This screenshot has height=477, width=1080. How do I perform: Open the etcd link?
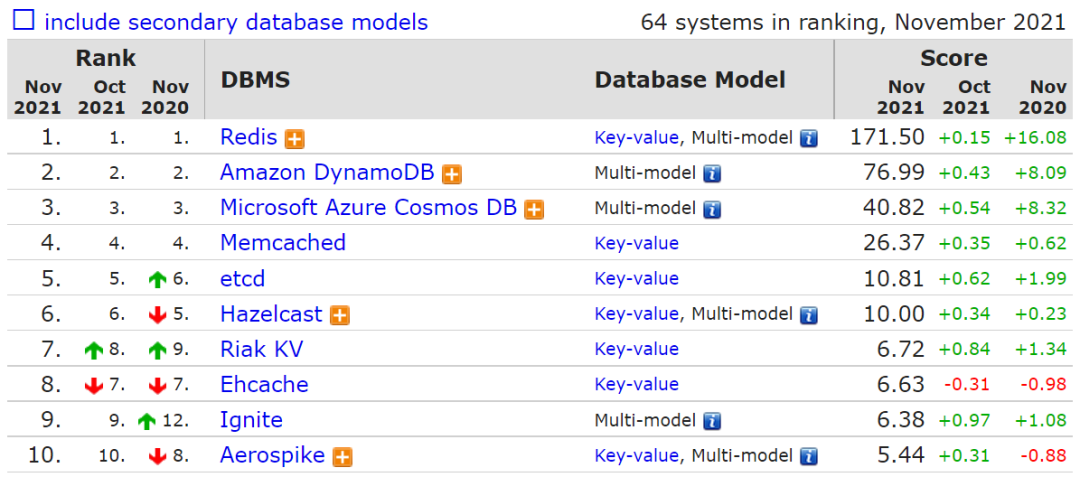242,279
